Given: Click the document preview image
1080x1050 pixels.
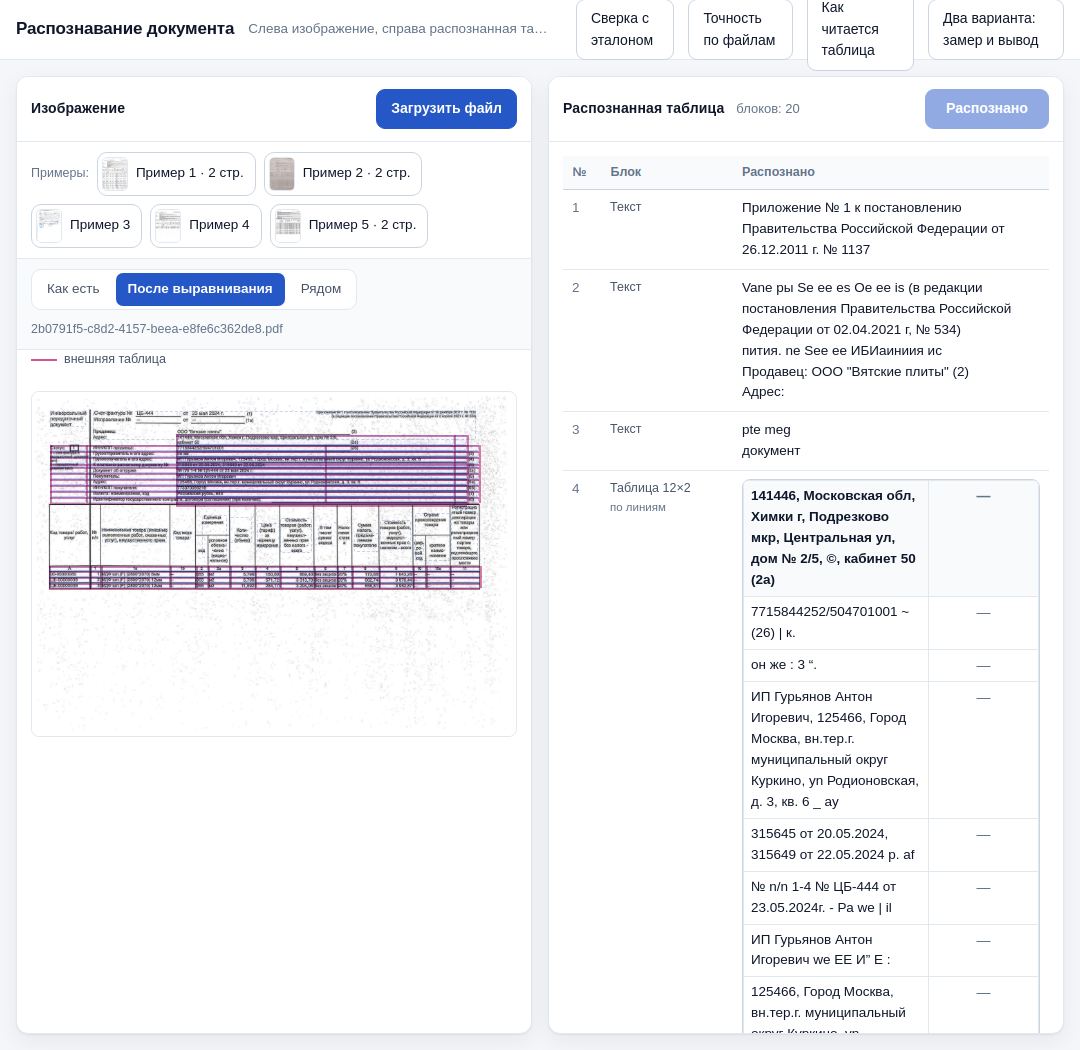Looking at the screenshot, I should point(273,564).
